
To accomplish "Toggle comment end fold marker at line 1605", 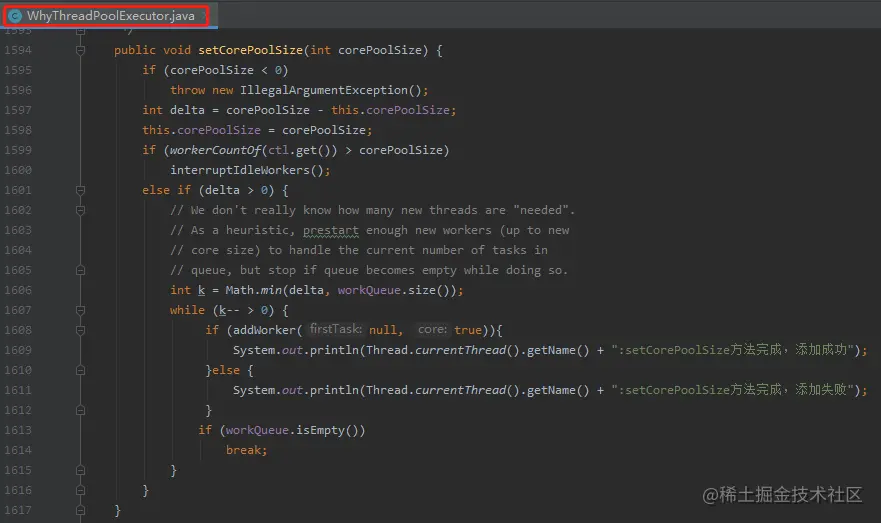I will 80,270.
